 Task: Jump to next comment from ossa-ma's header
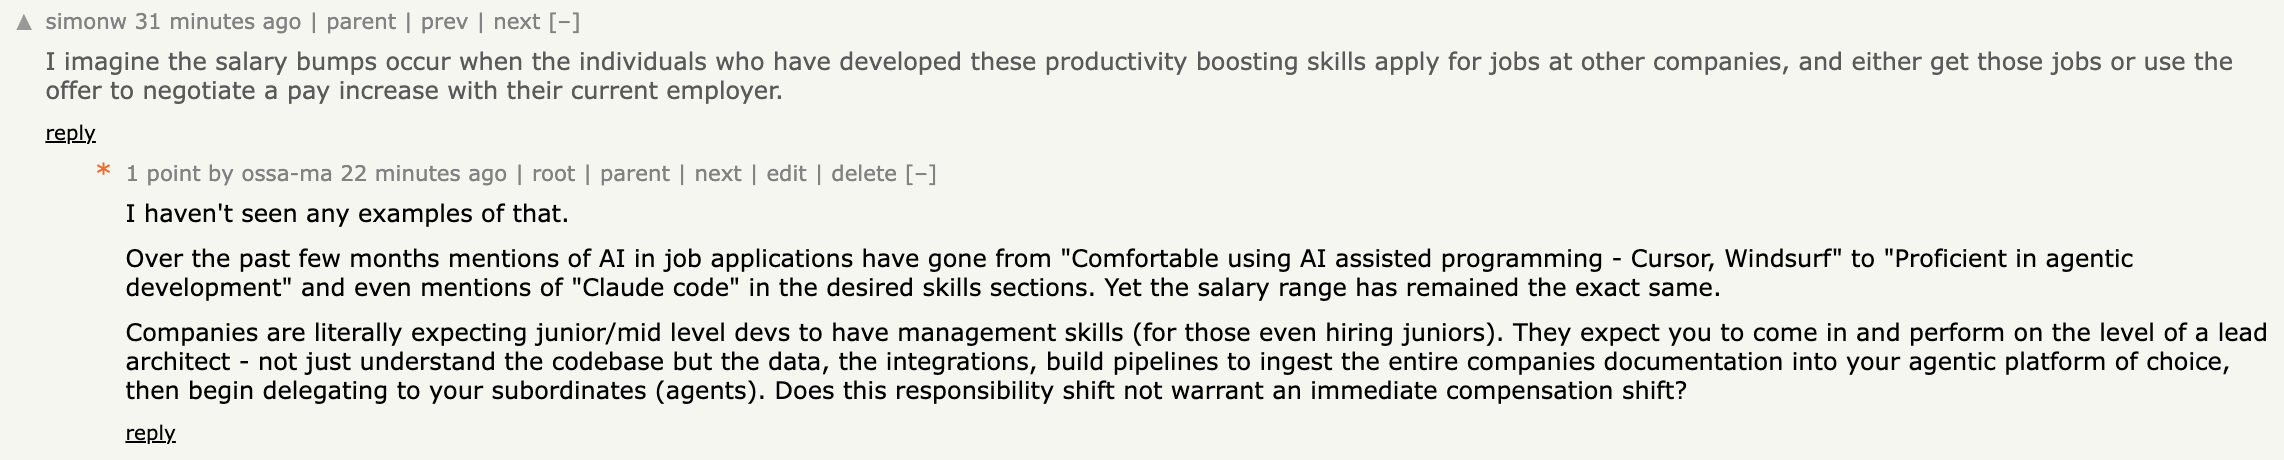point(717,174)
